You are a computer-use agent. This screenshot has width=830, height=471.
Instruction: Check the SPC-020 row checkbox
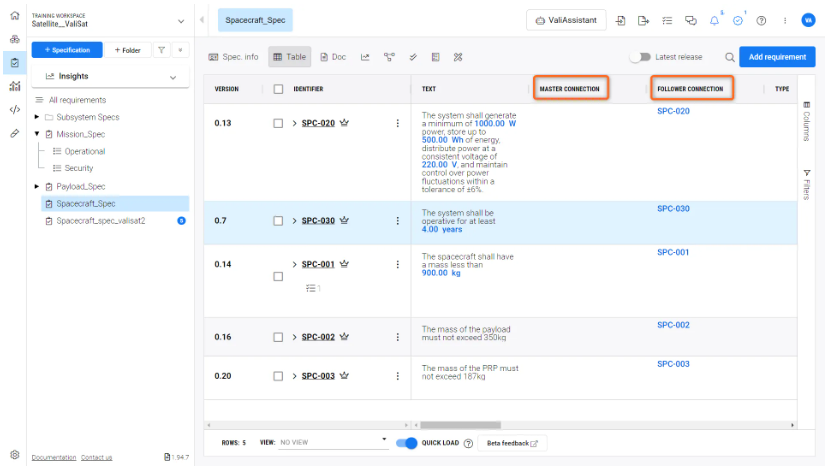click(278, 123)
